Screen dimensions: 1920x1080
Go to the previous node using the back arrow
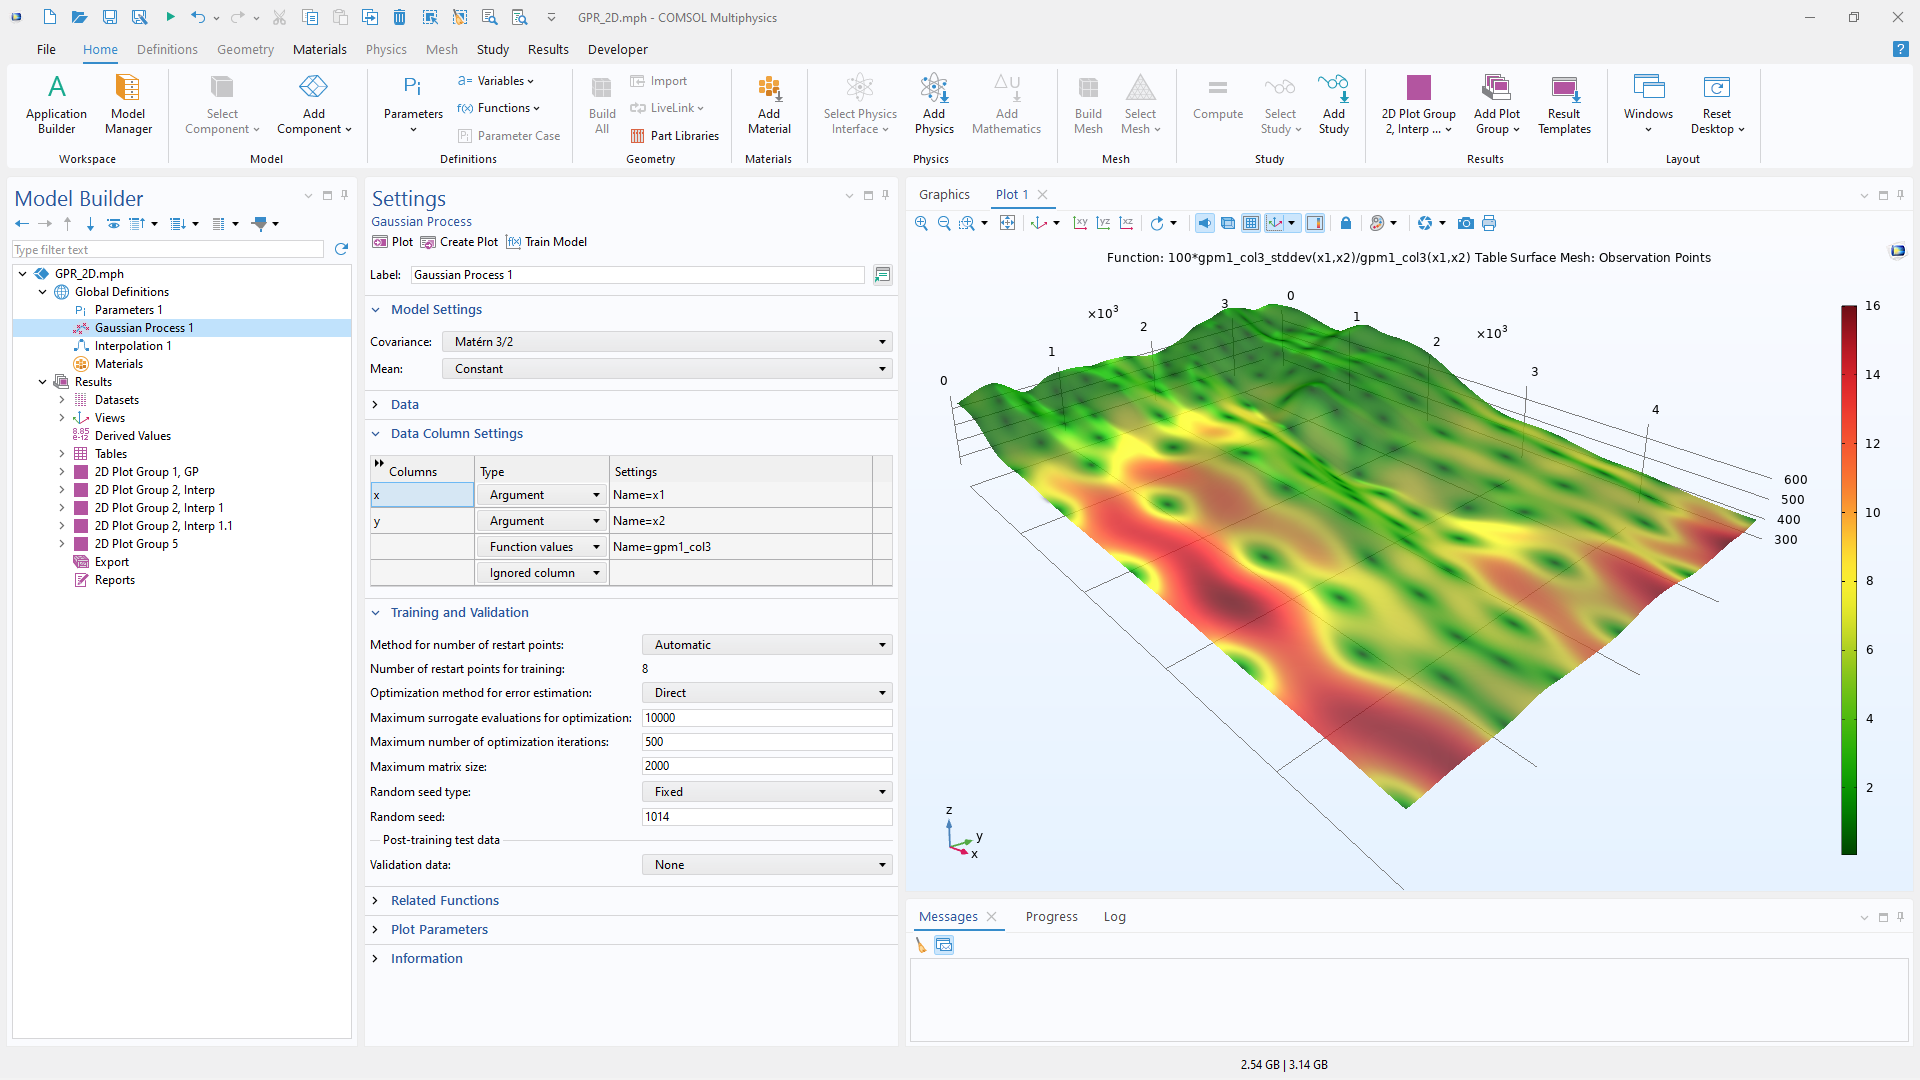pyautogui.click(x=22, y=224)
